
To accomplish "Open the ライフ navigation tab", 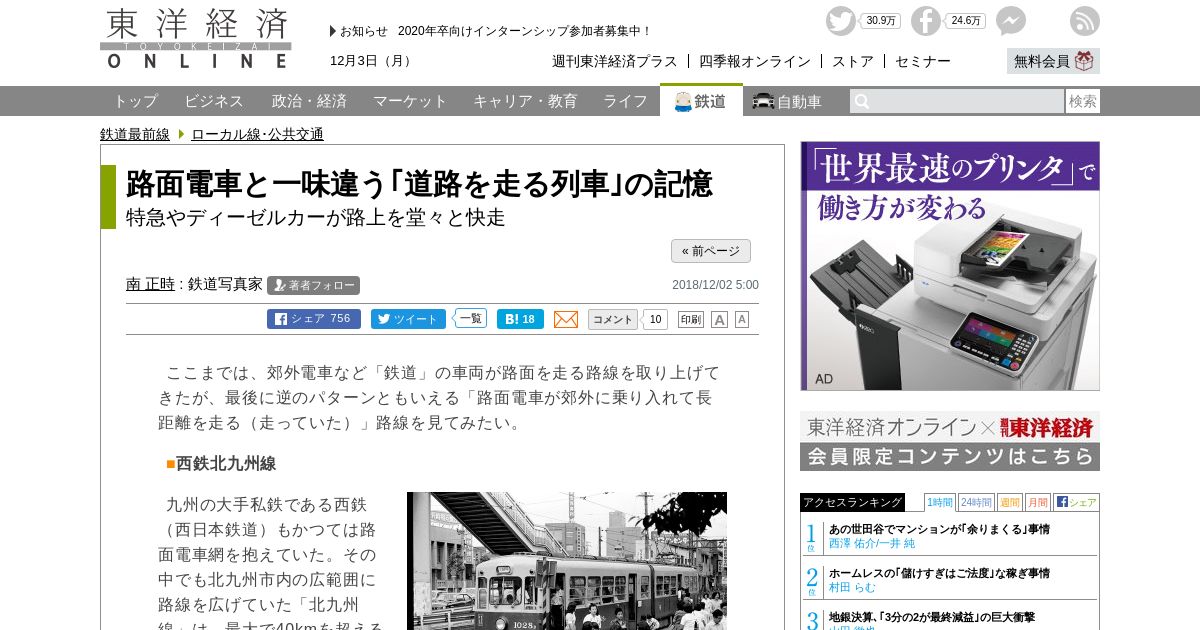I will (625, 101).
